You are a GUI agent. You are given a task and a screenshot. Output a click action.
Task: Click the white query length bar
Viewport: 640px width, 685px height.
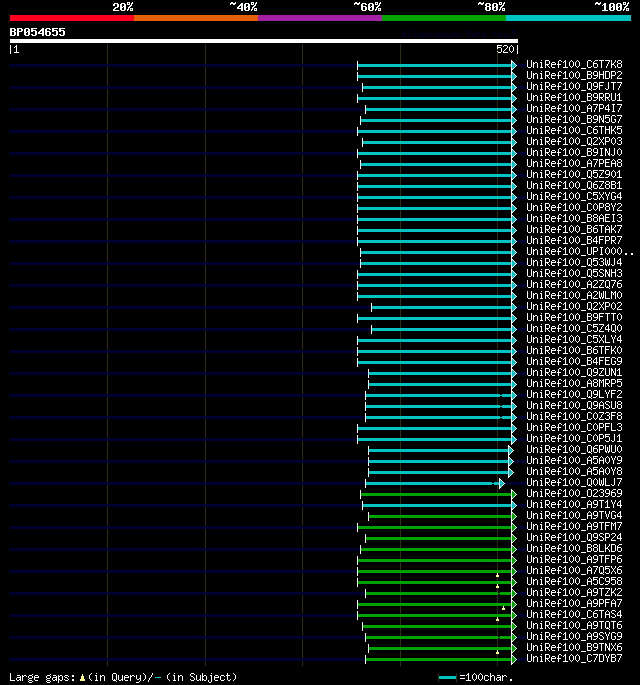pos(264,41)
